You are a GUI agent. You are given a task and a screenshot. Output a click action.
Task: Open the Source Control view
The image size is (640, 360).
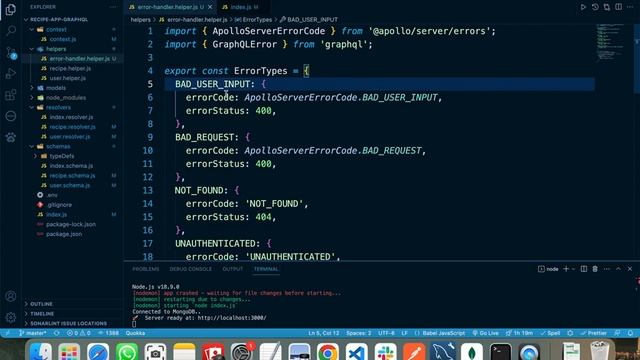tap(11, 52)
